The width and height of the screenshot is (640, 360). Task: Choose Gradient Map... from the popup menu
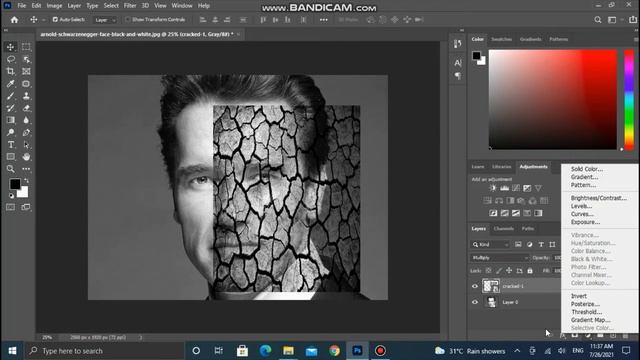tap(591, 320)
